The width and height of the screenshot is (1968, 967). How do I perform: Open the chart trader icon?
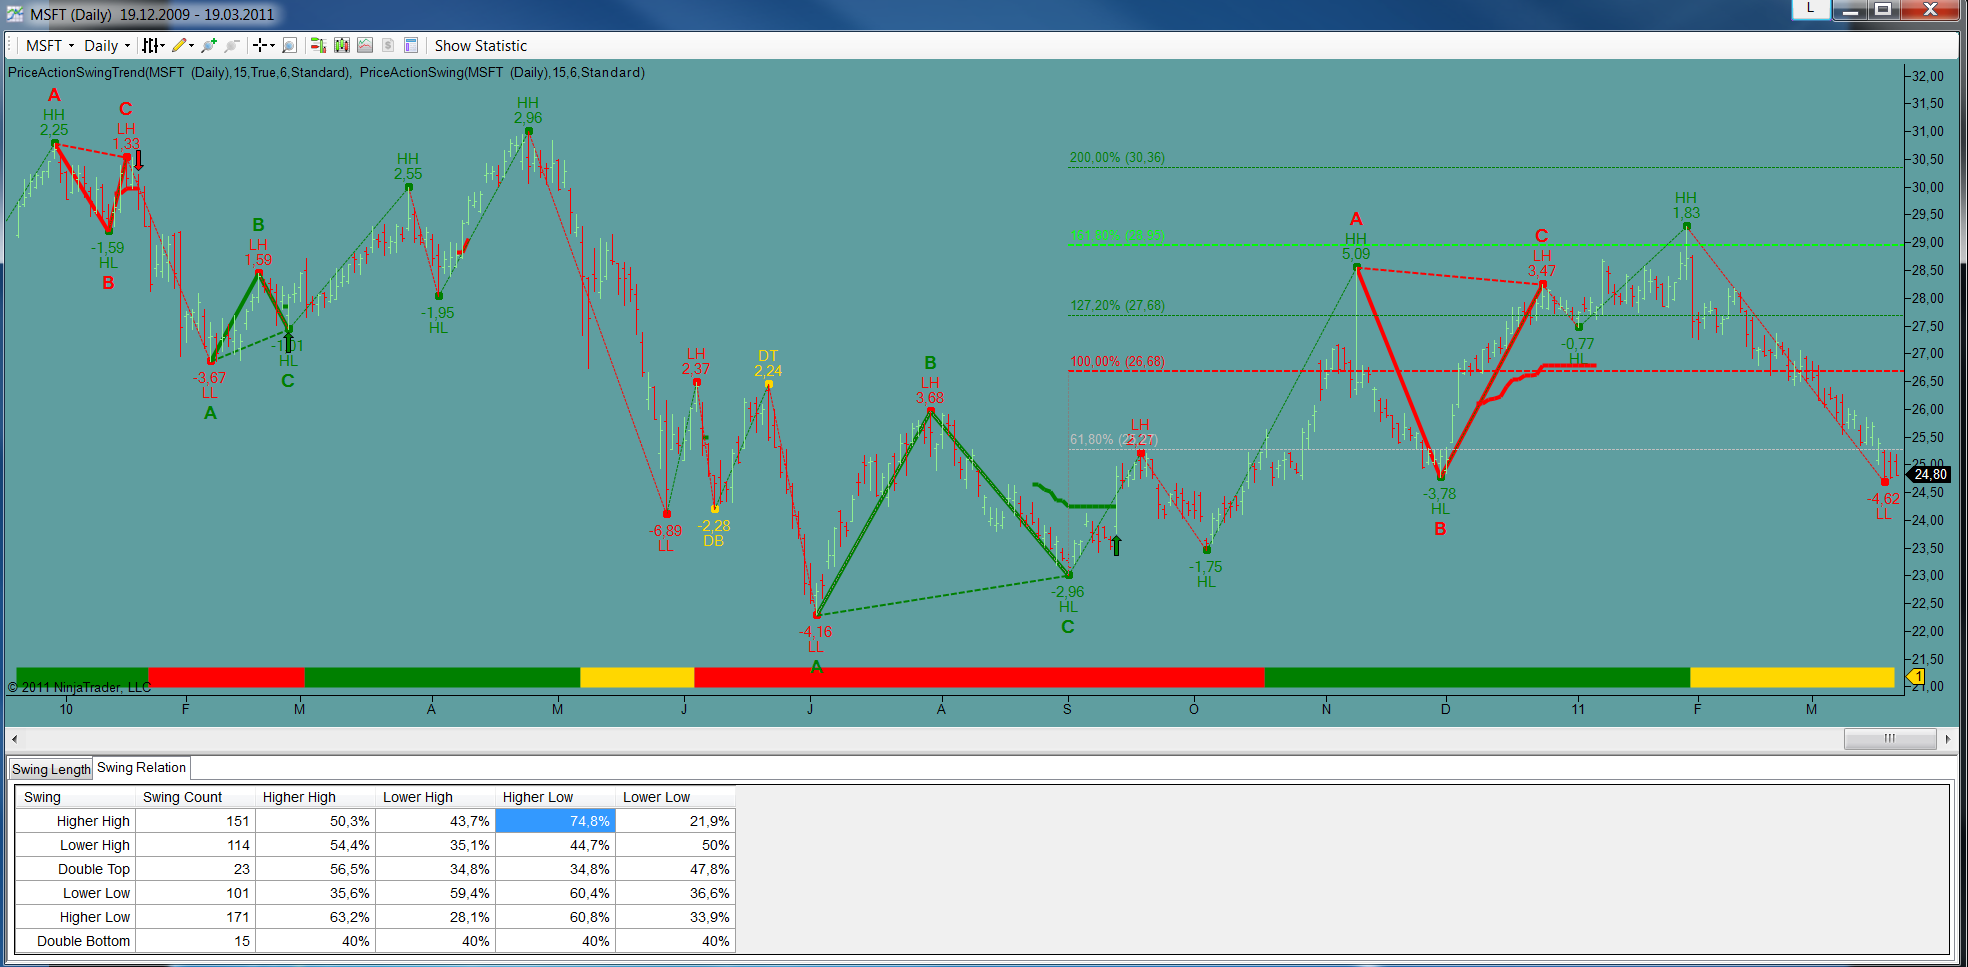tap(318, 45)
